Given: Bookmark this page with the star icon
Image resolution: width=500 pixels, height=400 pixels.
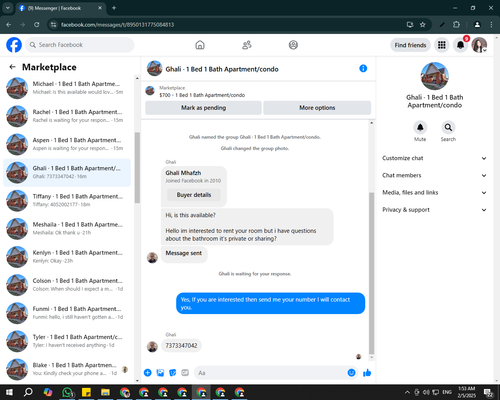Looking at the screenshot, I should coord(423,25).
